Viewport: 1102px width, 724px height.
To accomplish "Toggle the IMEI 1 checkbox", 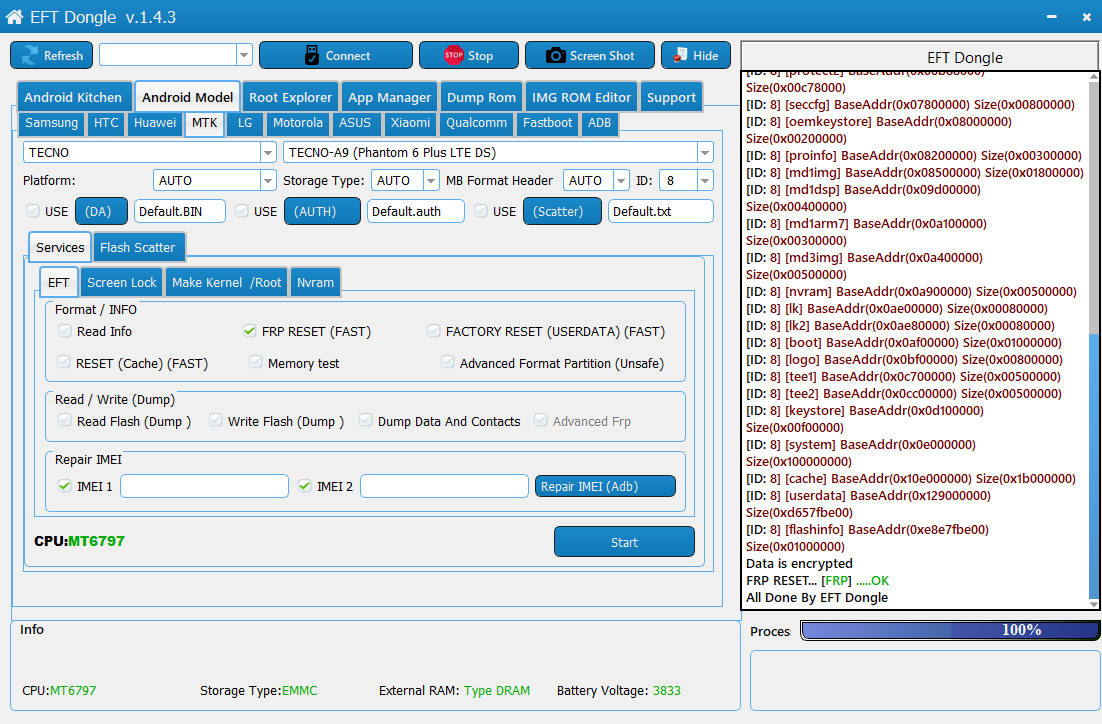I will click(65, 486).
